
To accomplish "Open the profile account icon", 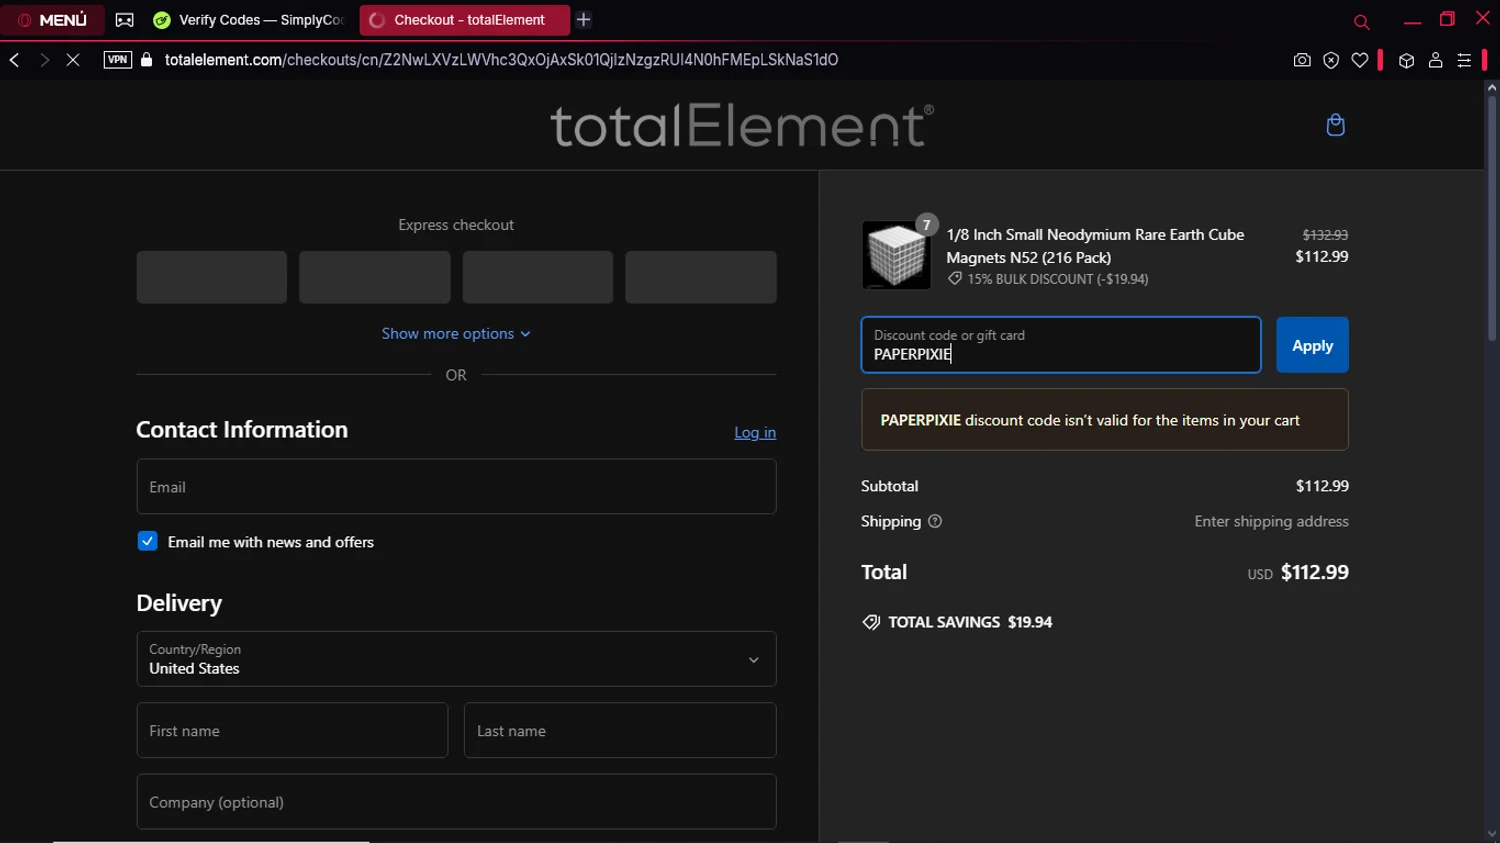I will click(x=1436, y=61).
